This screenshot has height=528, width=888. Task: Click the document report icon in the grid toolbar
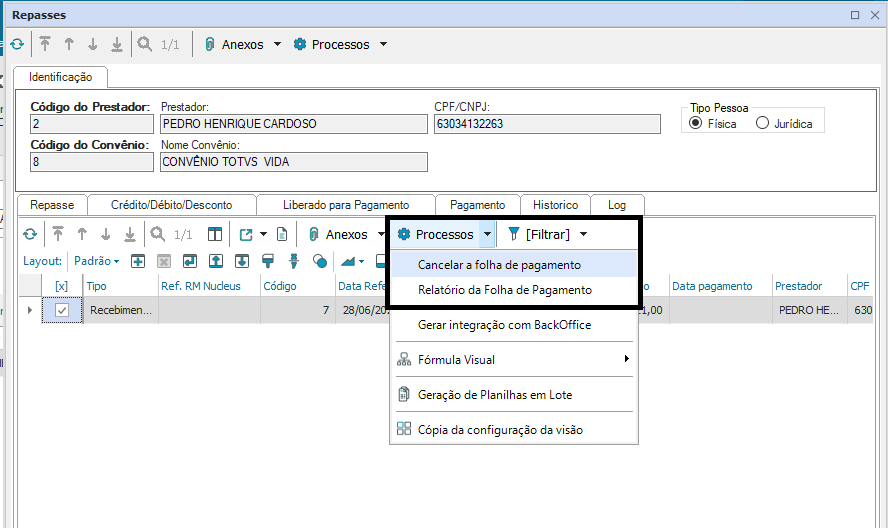coord(283,234)
